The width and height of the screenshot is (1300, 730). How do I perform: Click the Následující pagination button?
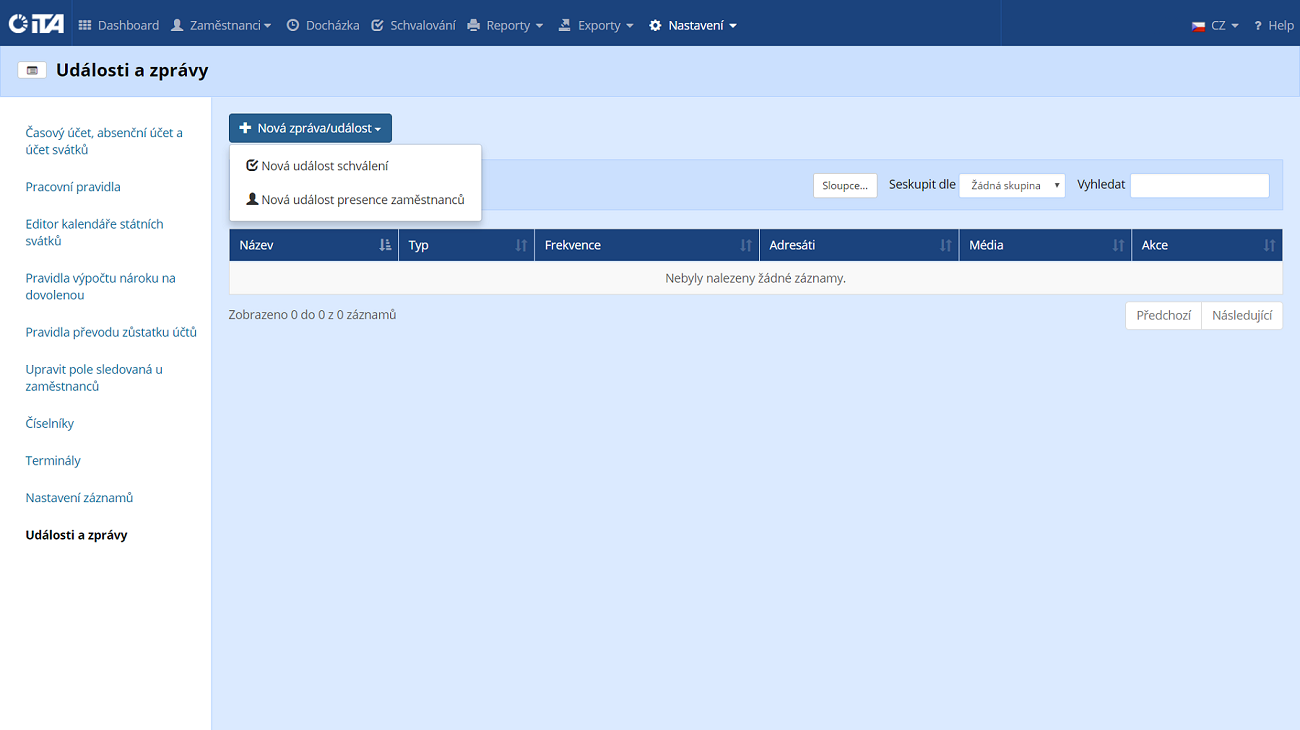(x=1241, y=315)
